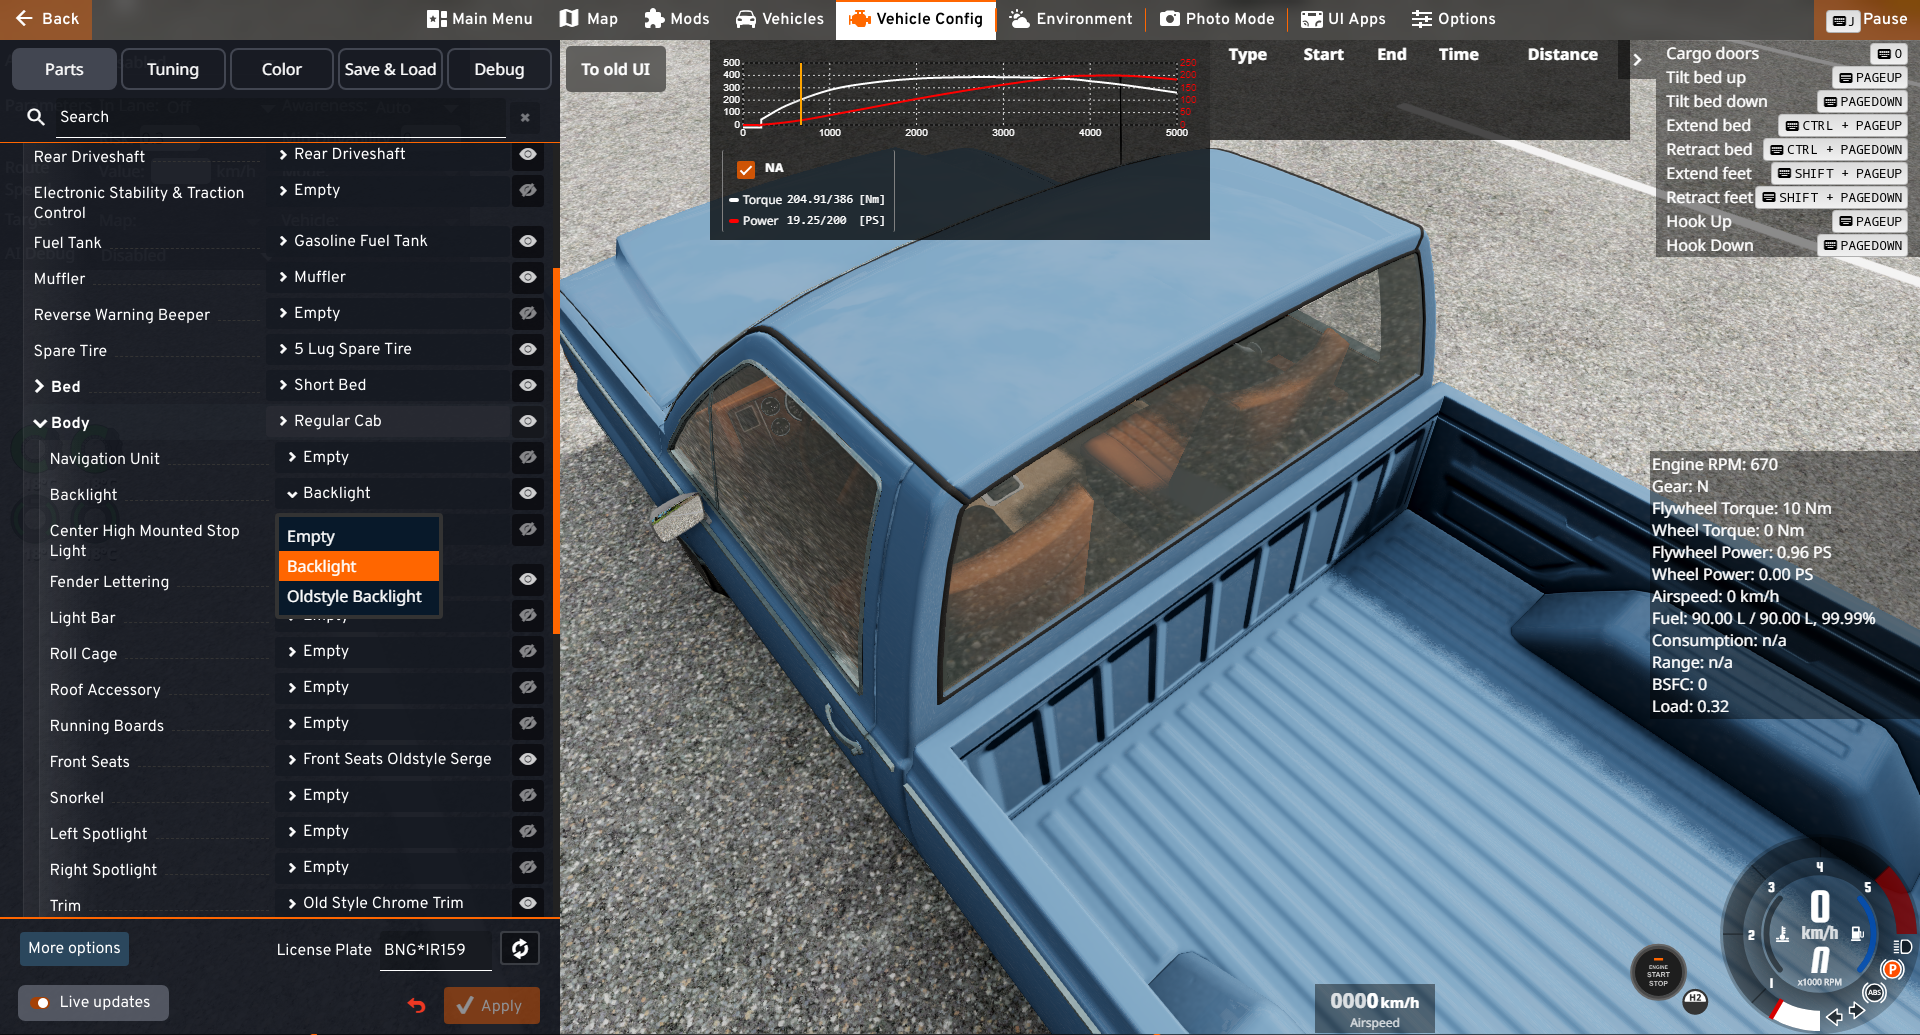This screenshot has width=1920, height=1035.
Task: Open the Mods menu
Action: coord(677,19)
